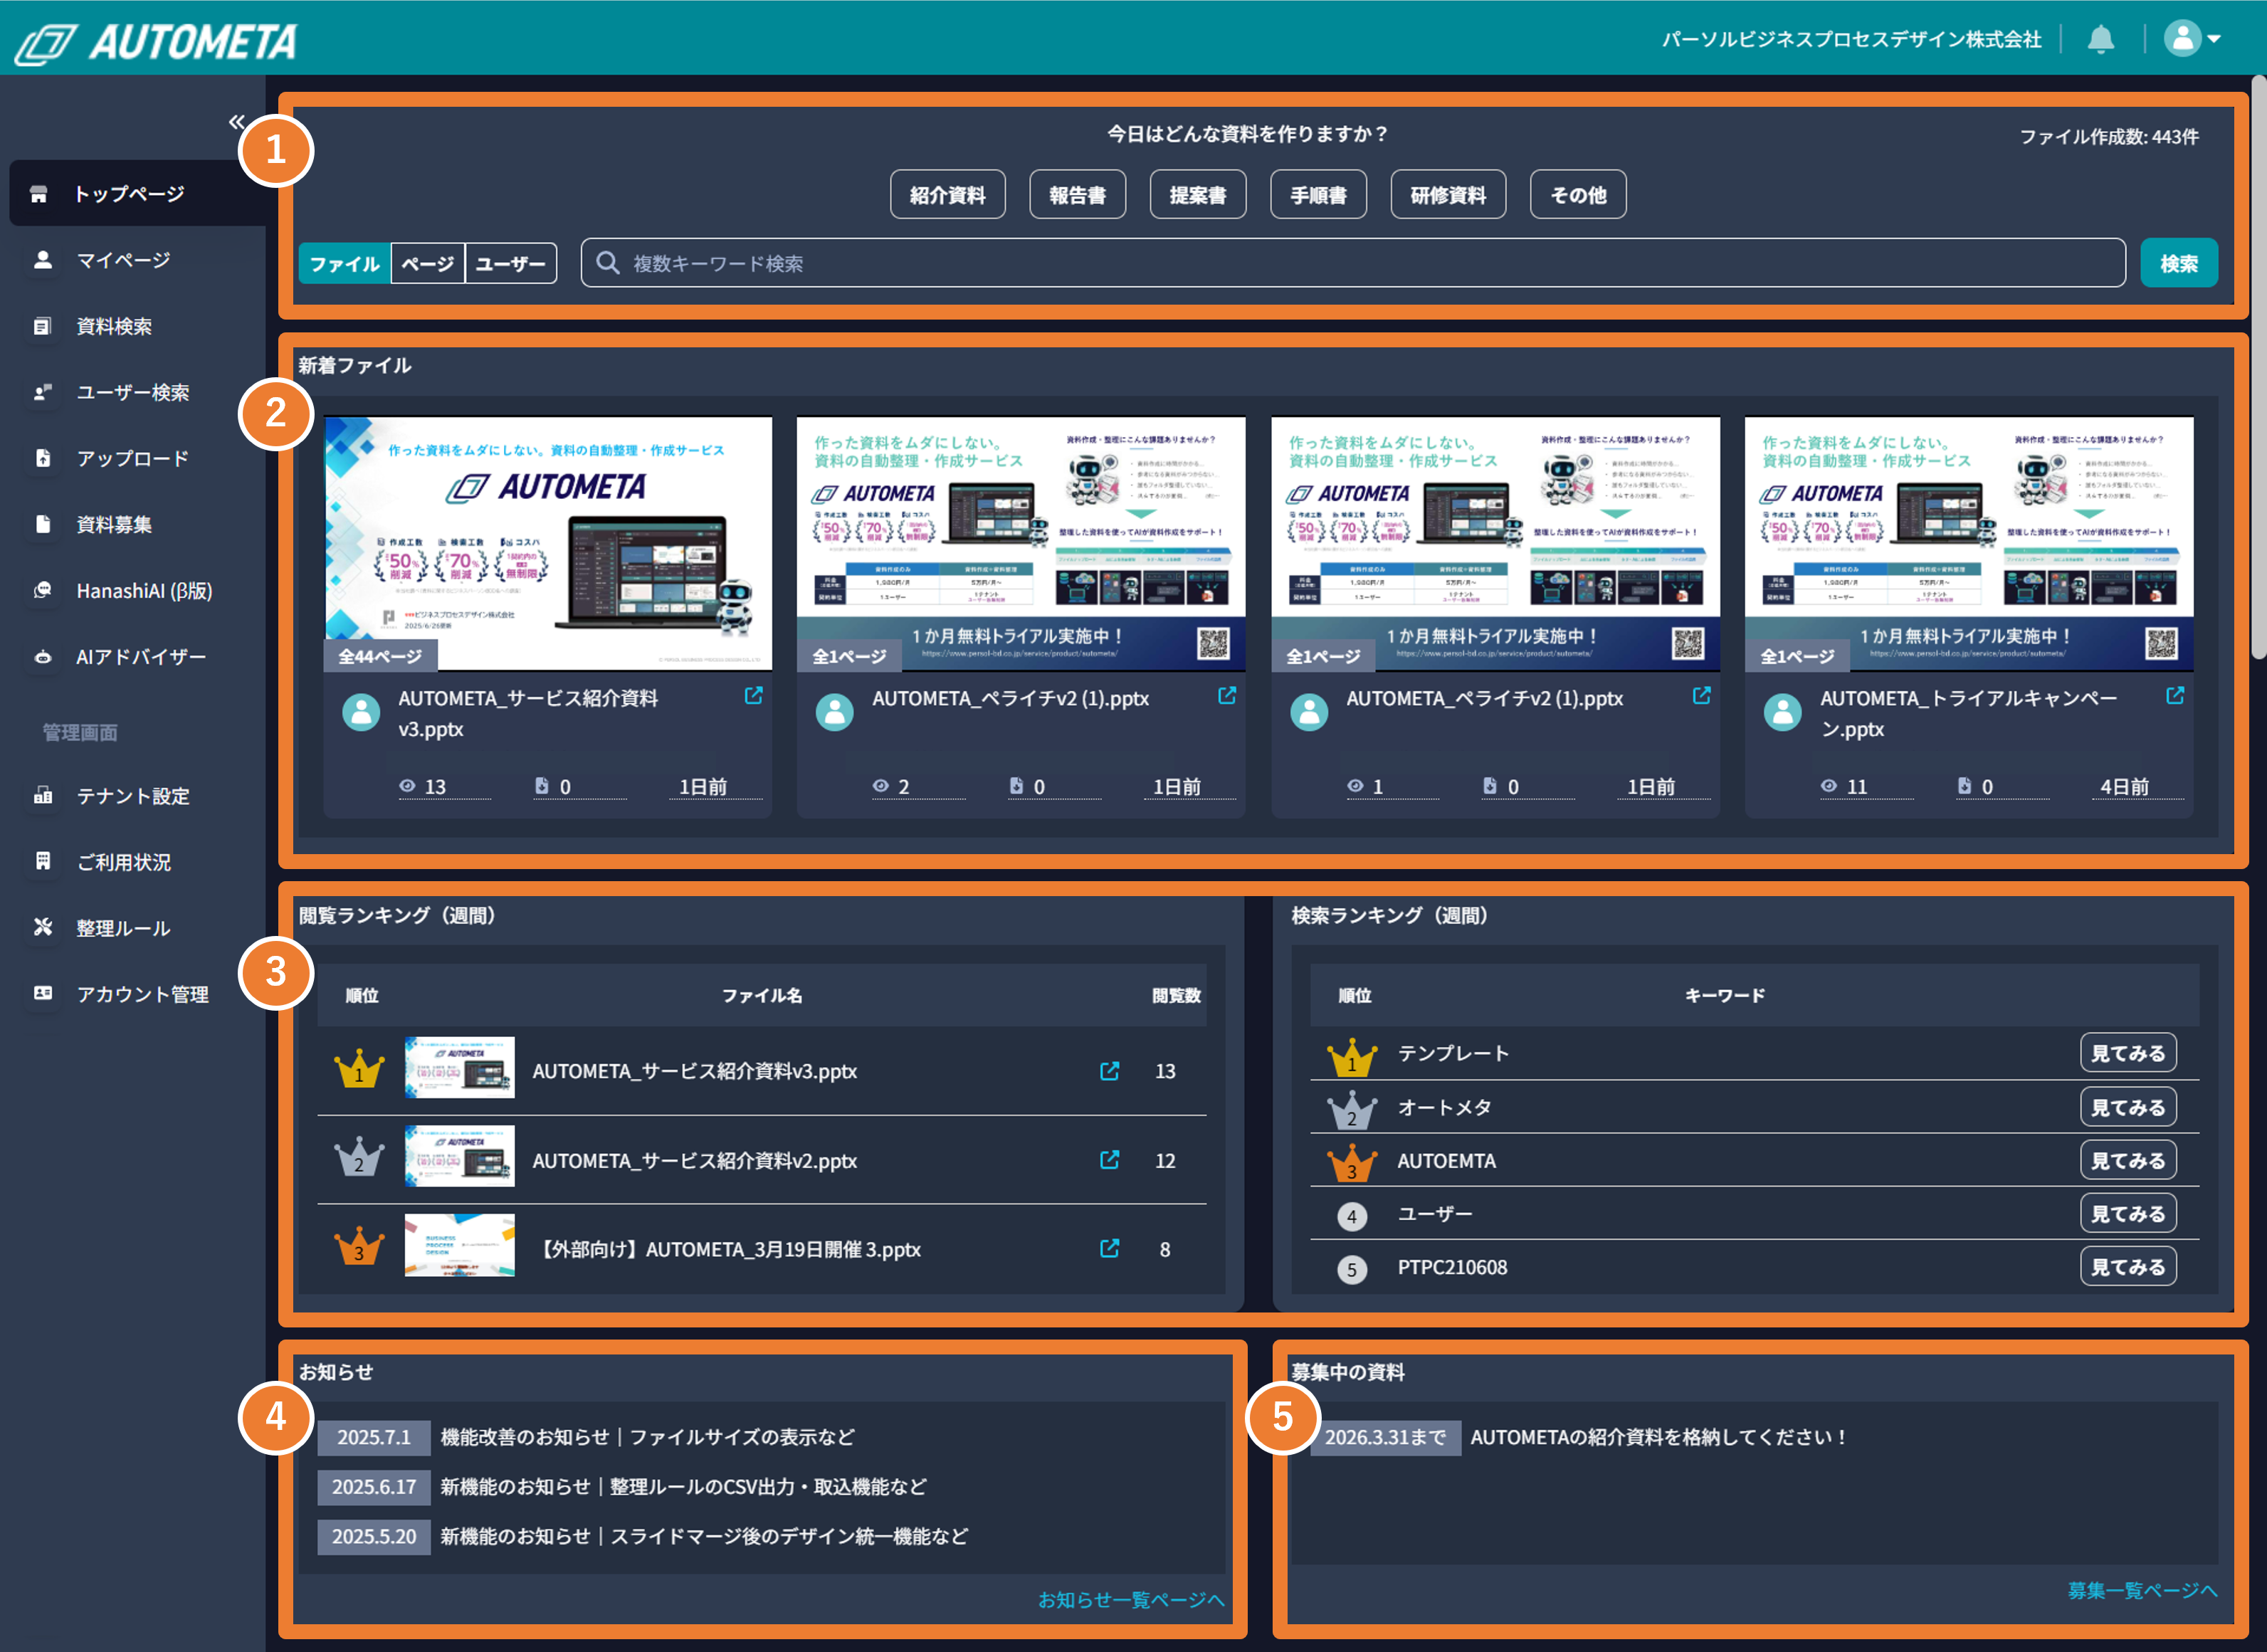Click 見てみる for keyword テンプレート

point(2127,1053)
